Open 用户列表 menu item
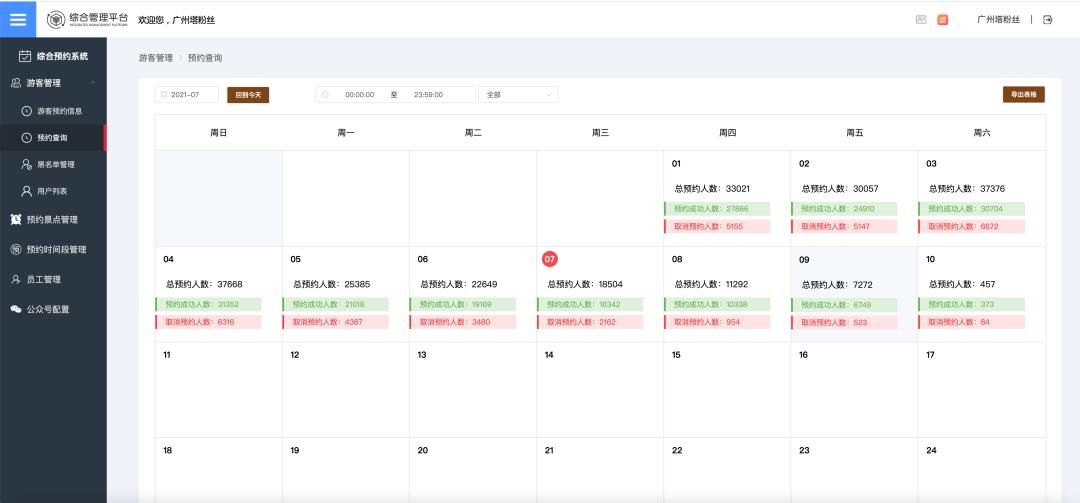The image size is (1080, 503). [53, 191]
